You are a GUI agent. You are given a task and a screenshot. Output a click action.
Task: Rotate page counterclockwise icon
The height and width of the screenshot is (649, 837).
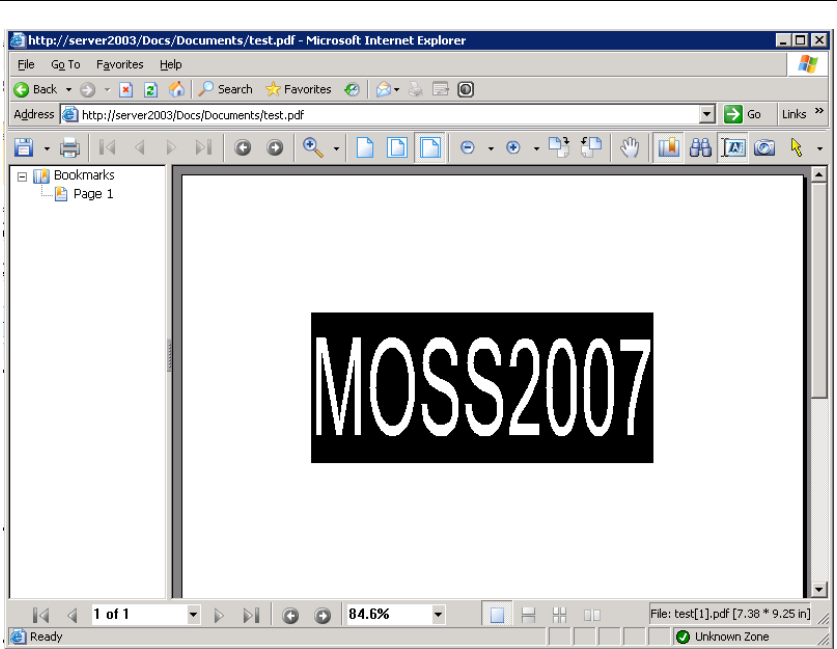click(x=591, y=147)
